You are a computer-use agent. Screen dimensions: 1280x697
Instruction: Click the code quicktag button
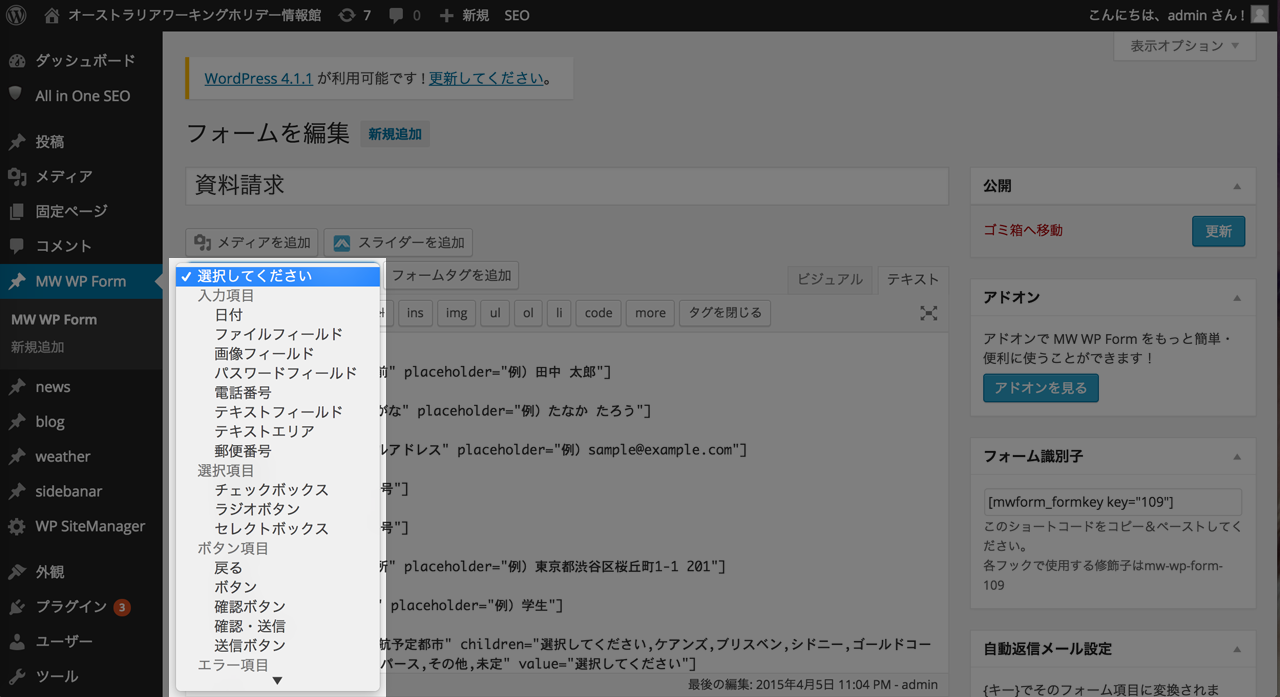(598, 313)
